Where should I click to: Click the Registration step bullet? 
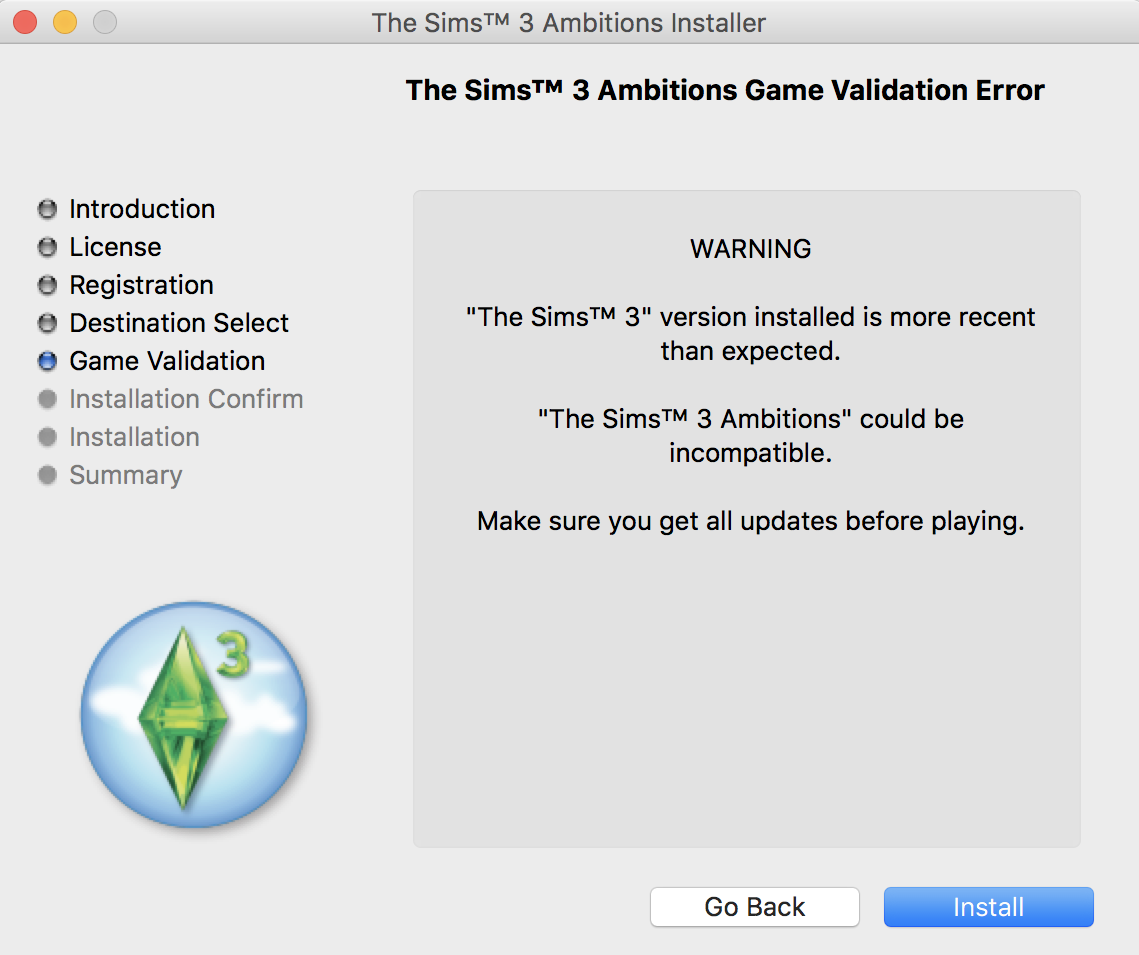47,285
